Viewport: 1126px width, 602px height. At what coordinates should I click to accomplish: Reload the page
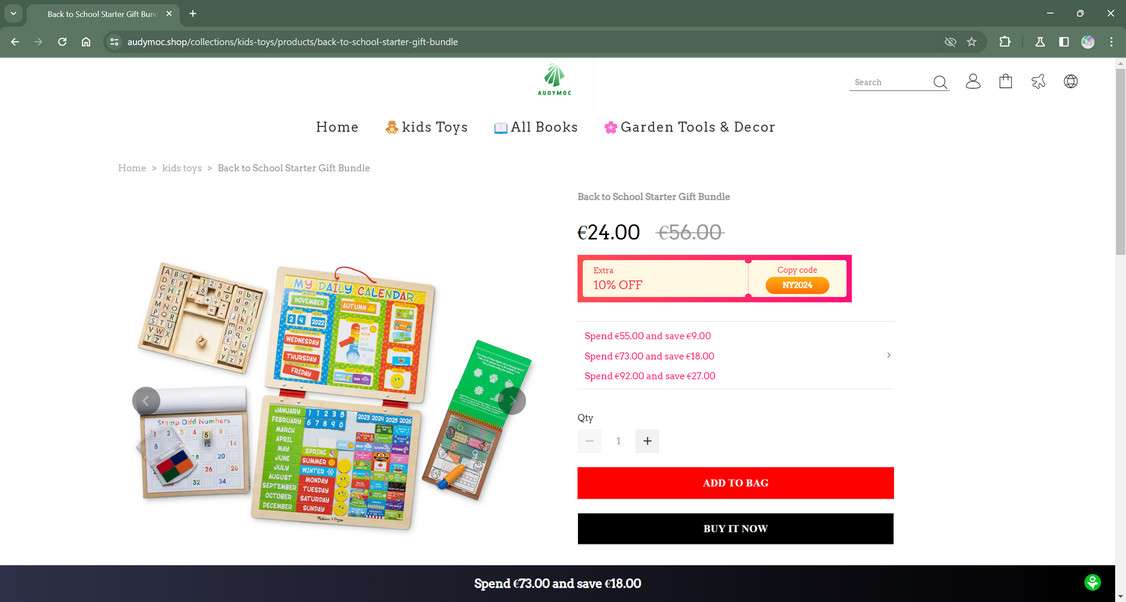(x=62, y=42)
